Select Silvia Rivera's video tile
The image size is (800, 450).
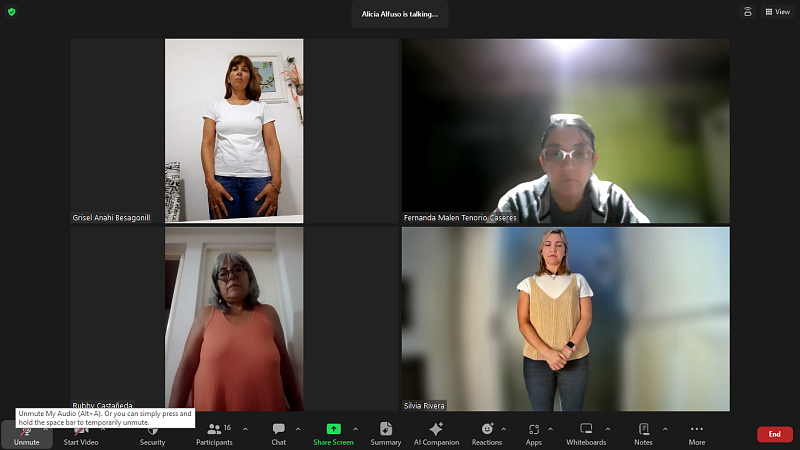(x=565, y=318)
